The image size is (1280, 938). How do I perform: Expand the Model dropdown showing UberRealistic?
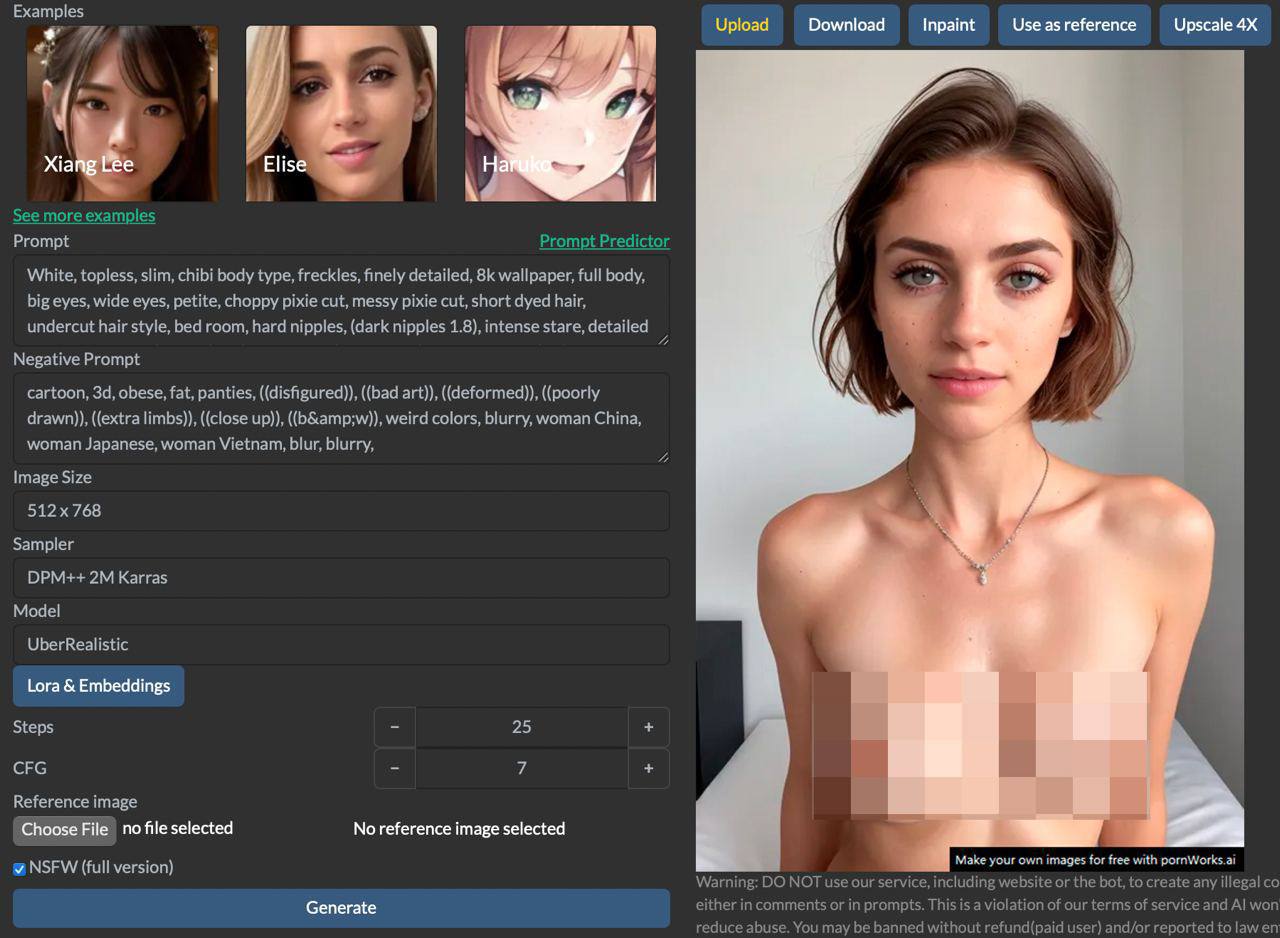341,644
